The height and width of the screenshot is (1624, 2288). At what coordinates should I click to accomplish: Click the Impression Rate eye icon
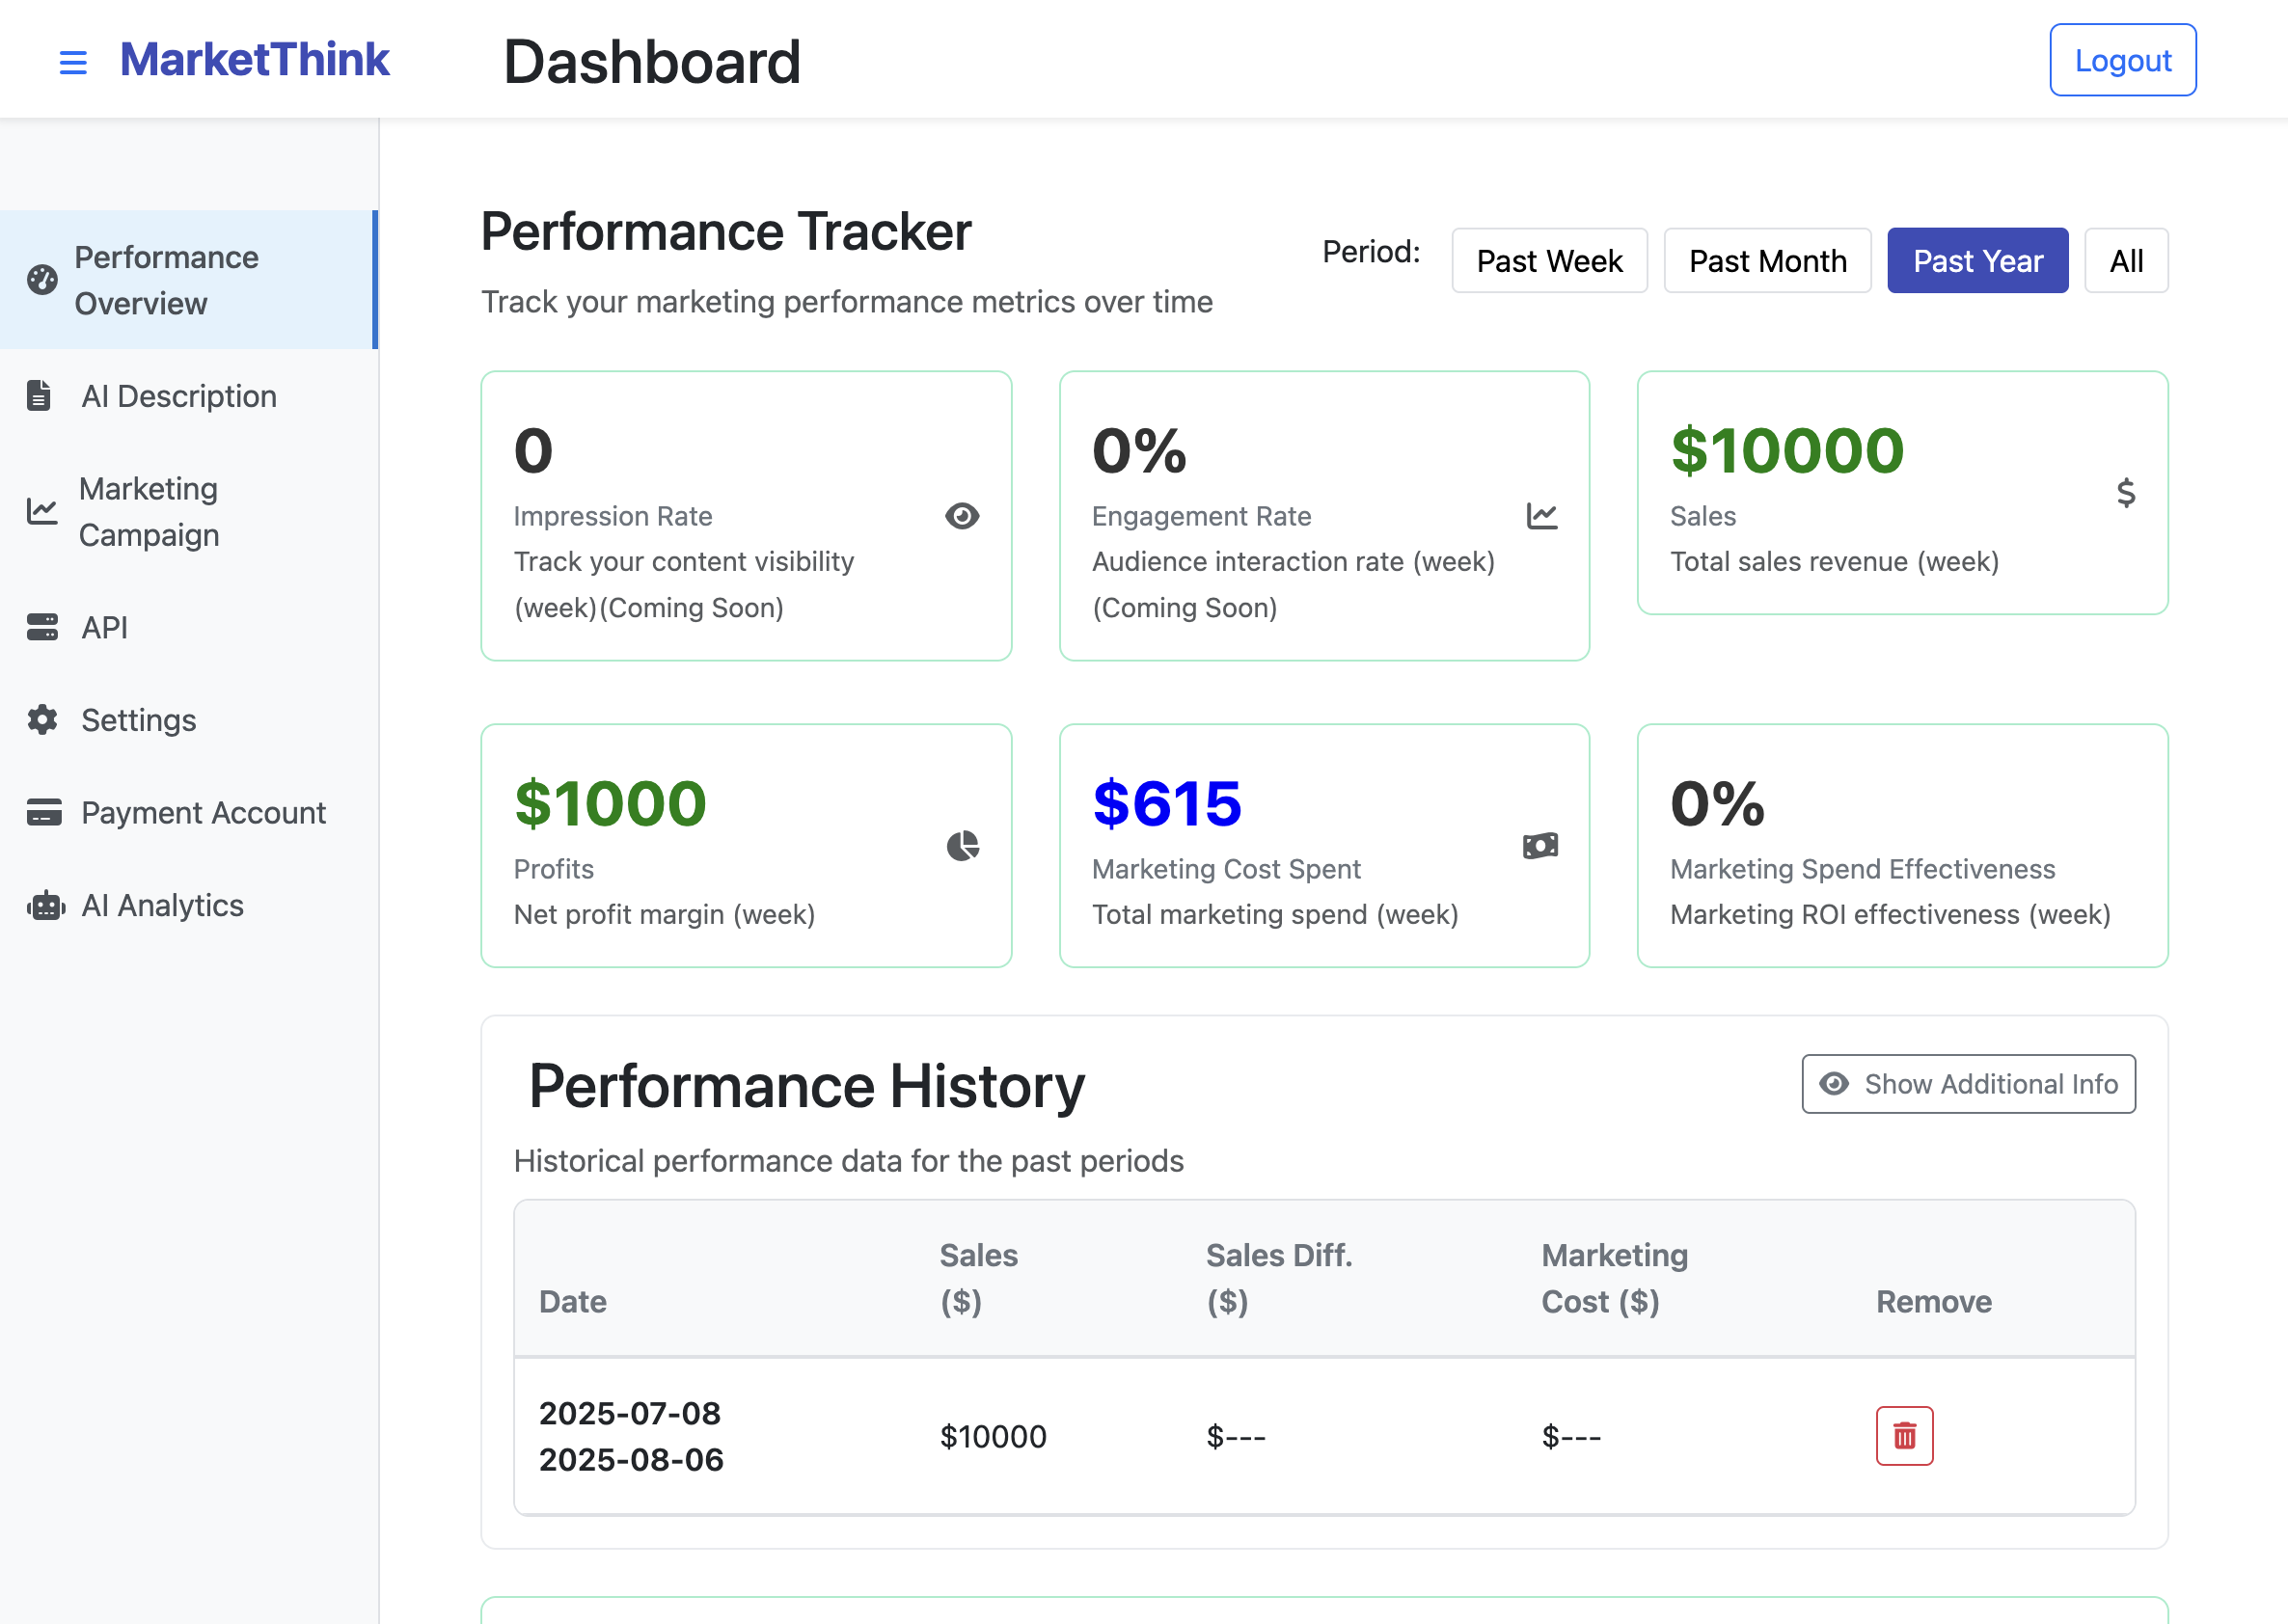click(x=962, y=516)
